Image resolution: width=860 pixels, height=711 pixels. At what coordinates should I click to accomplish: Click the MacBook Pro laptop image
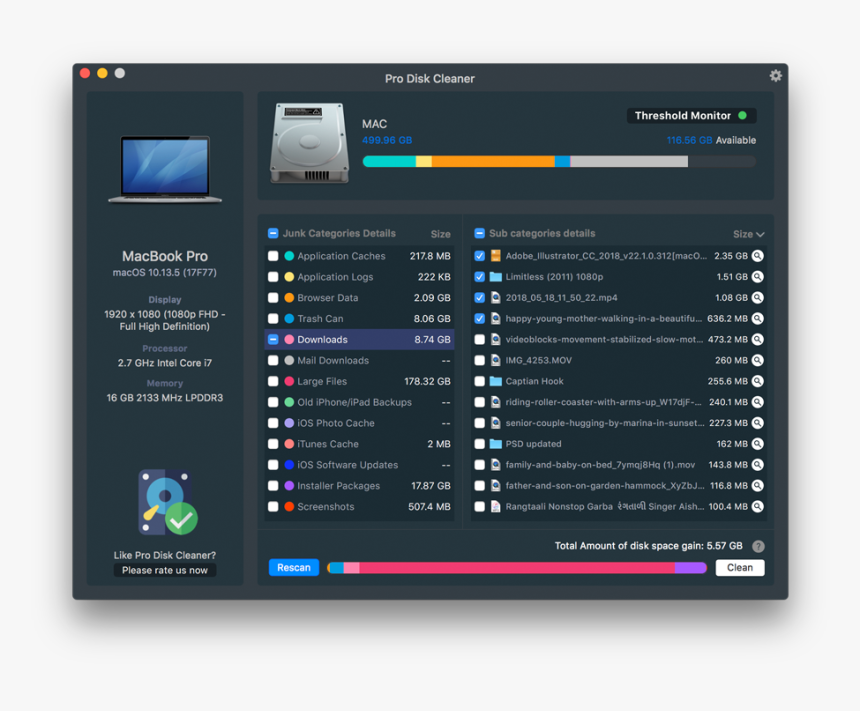coord(165,170)
